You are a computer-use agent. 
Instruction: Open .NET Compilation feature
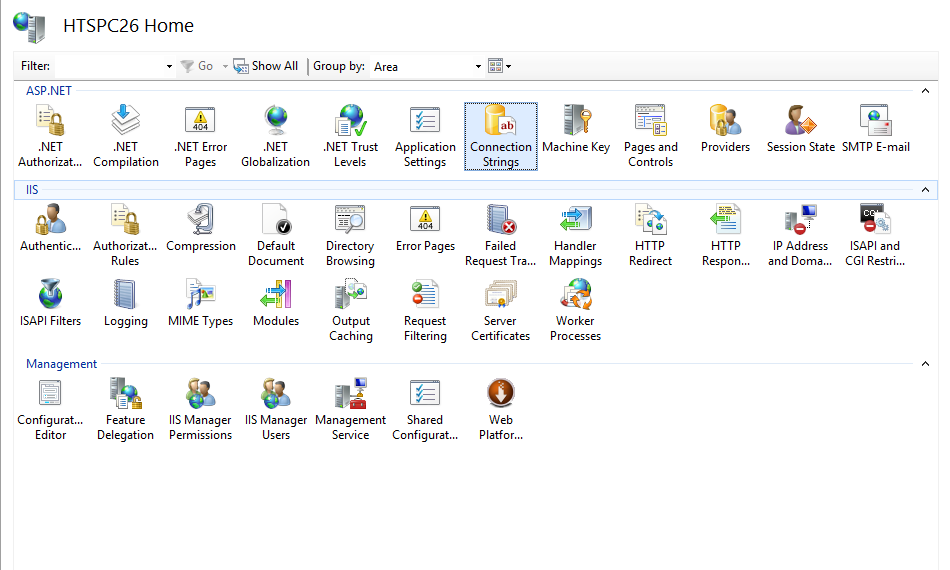pyautogui.click(x=125, y=136)
